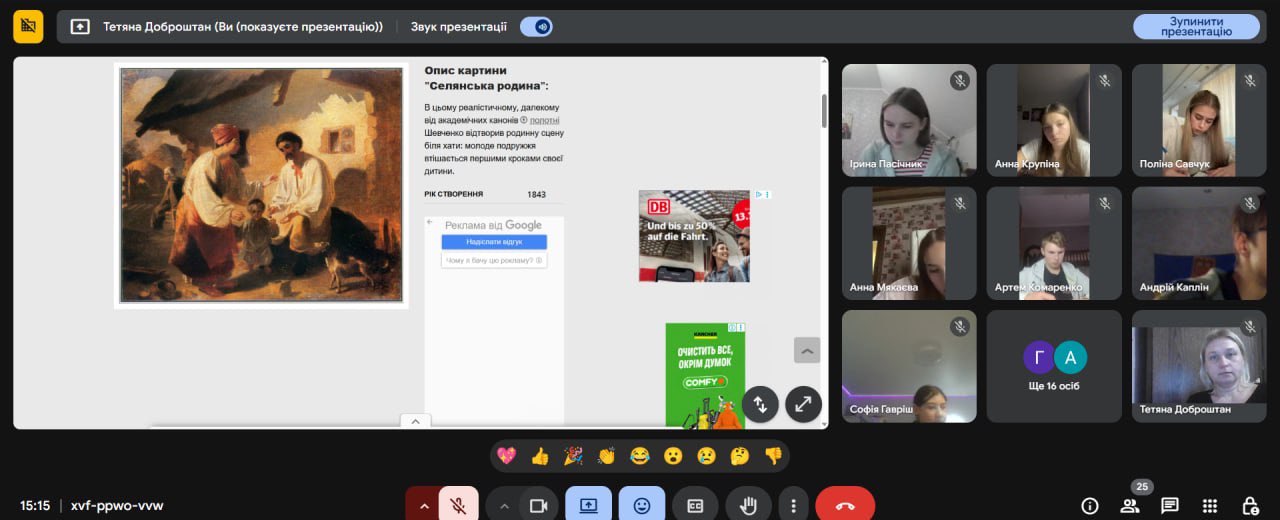Open more options three-dot menu

pyautogui.click(x=793, y=505)
